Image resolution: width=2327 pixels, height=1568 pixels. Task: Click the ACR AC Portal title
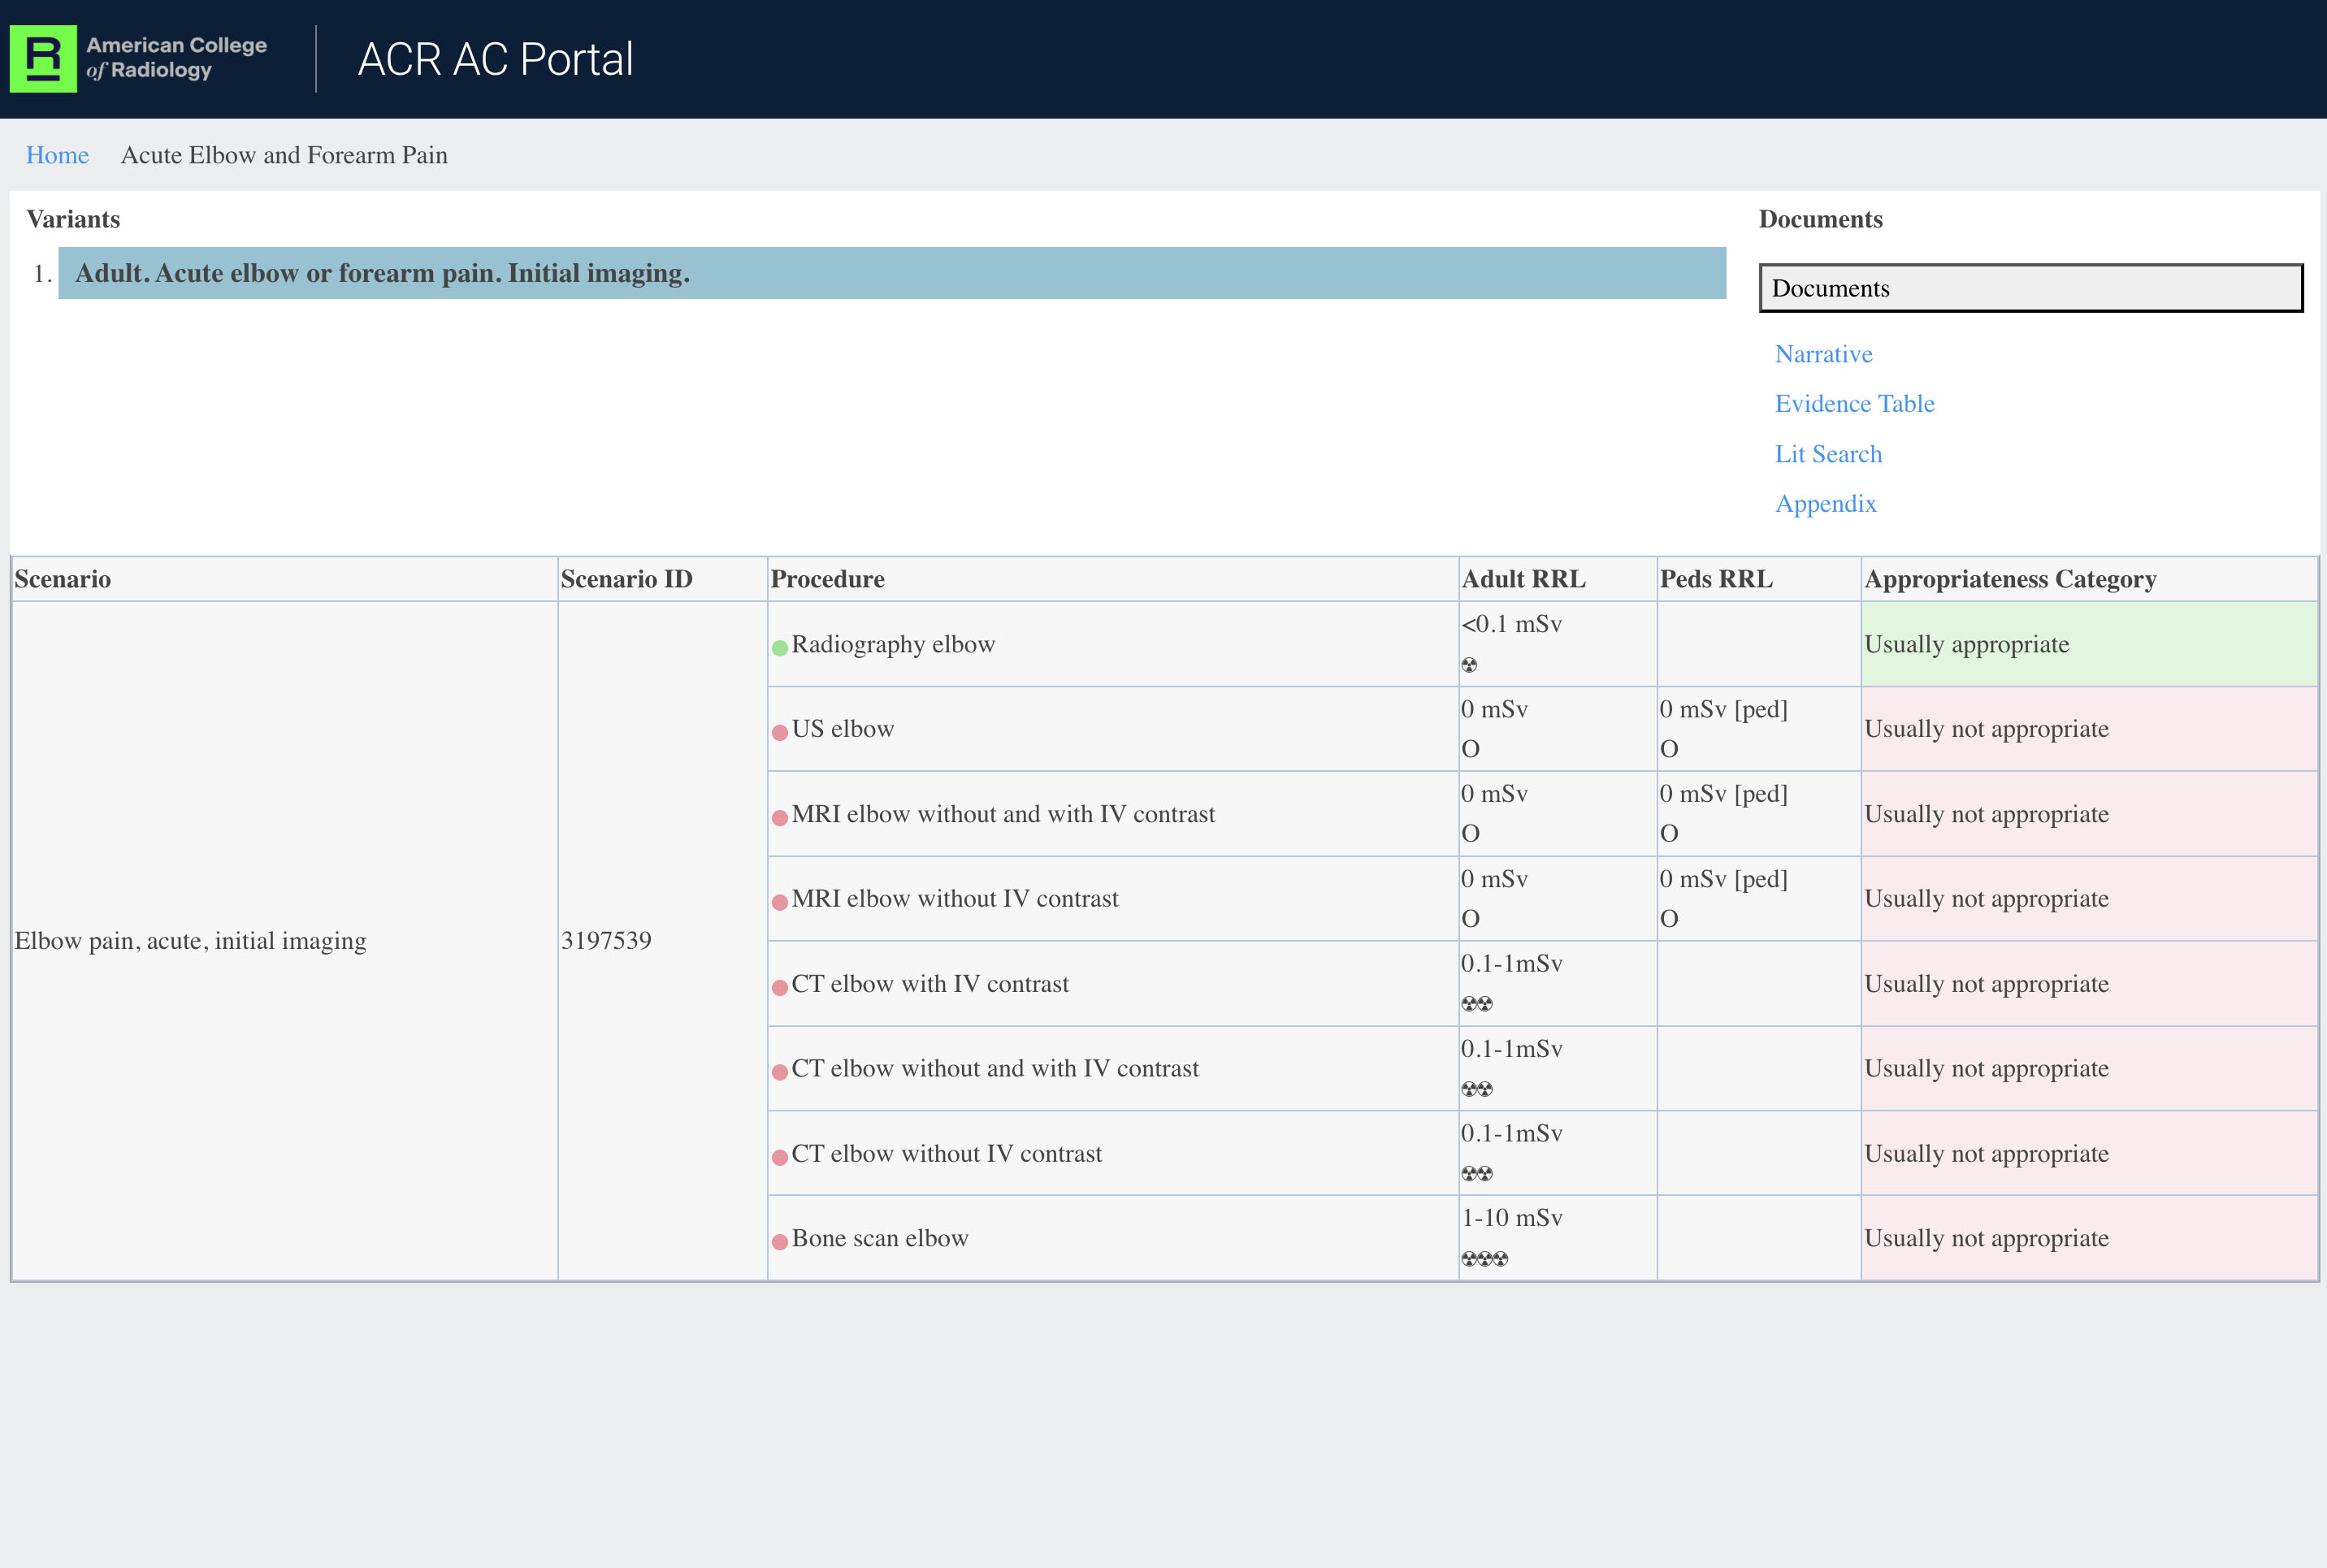click(x=495, y=59)
